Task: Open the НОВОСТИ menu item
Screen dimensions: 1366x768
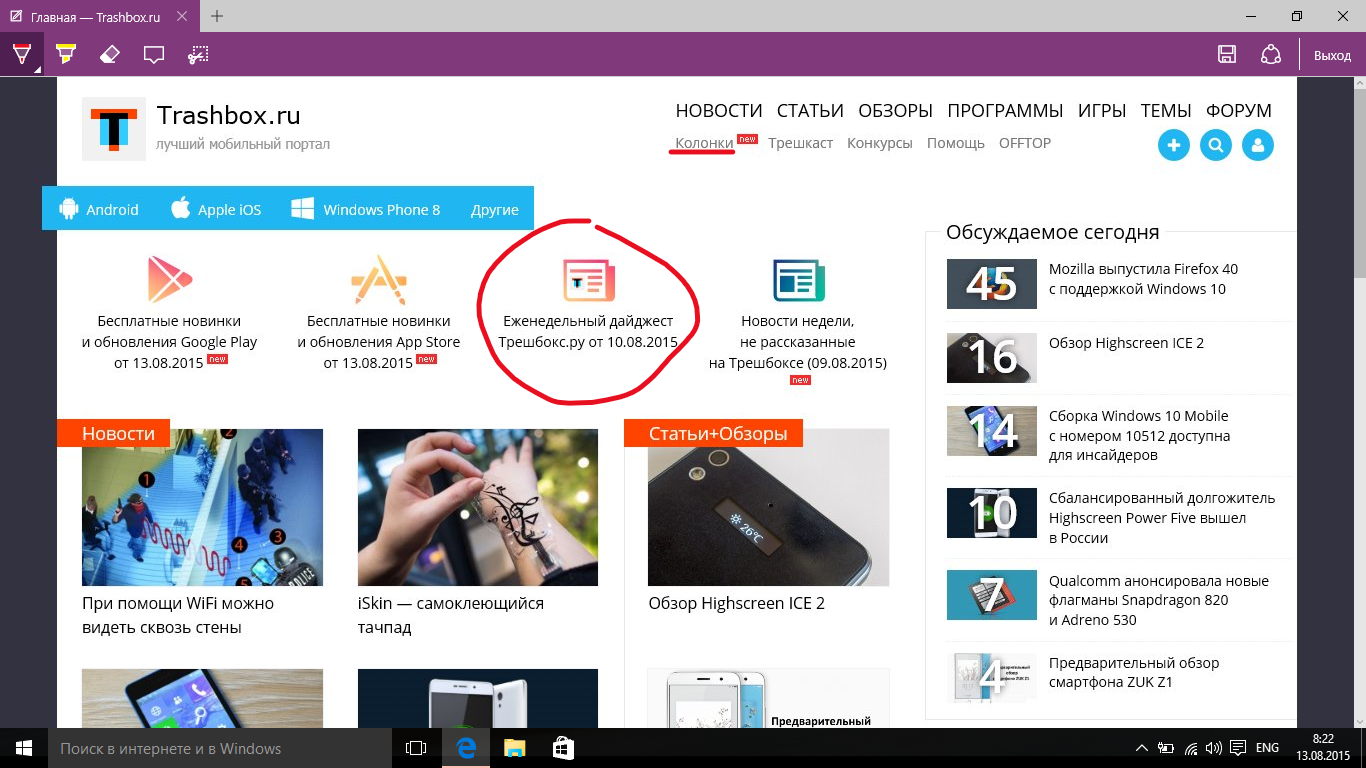Action: 719,111
